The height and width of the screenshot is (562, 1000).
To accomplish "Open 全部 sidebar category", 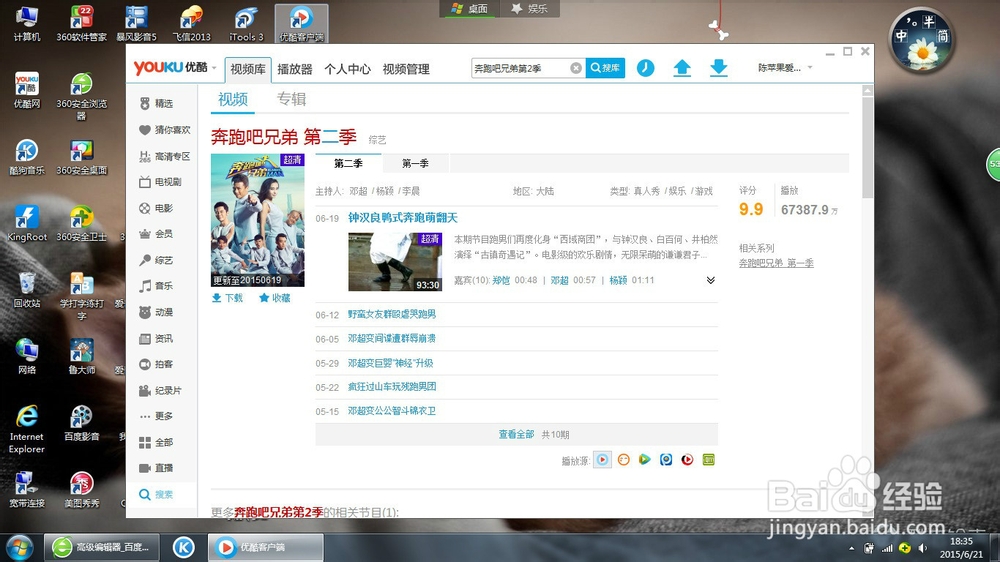I will (157, 442).
